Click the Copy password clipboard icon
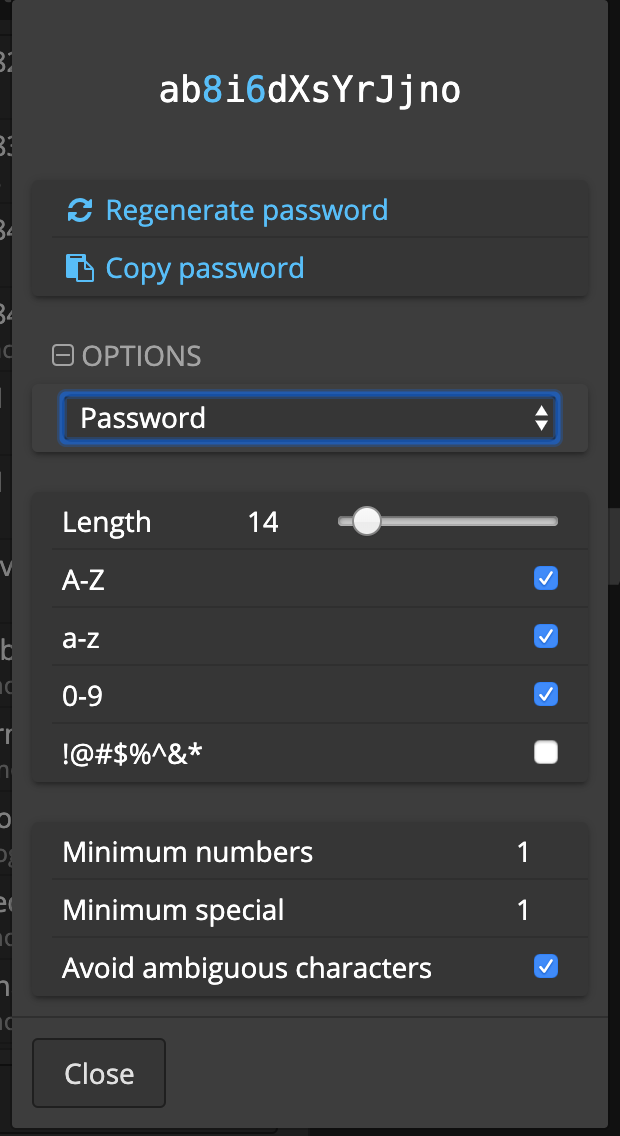Screen dimensions: 620x1136 pyautogui.click(x=79, y=268)
